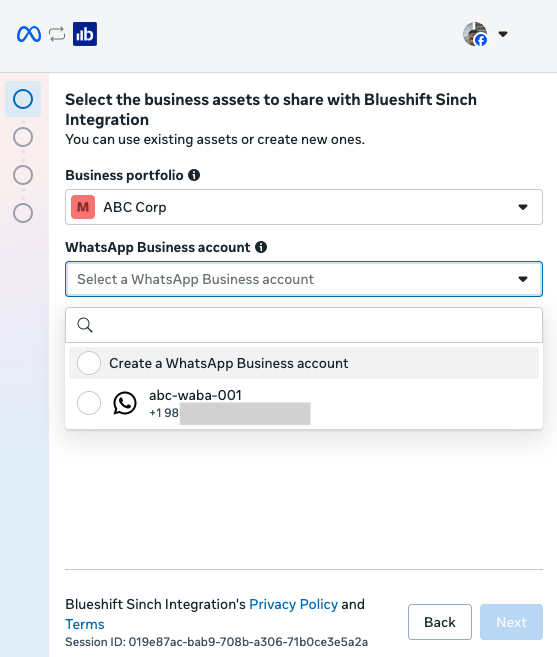This screenshot has height=657, width=557.
Task: Click the red M icon for ABC Corp
Action: point(83,207)
